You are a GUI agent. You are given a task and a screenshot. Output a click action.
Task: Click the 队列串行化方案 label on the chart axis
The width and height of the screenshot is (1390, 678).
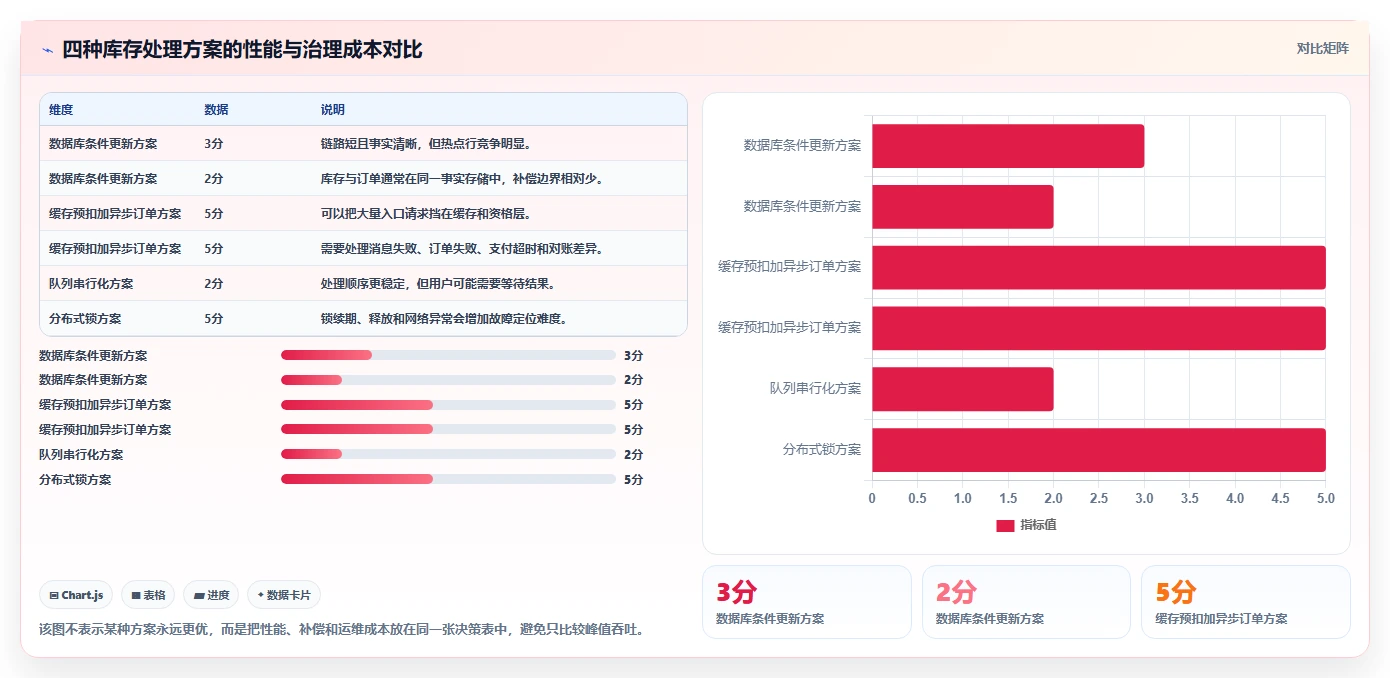click(x=815, y=388)
